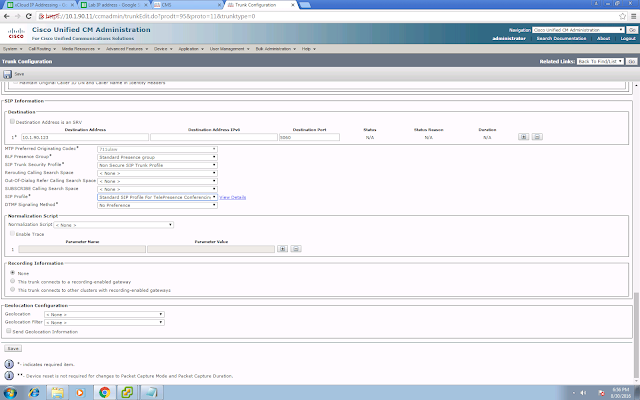Open the Geolocation Filter dropdown

tap(104, 322)
